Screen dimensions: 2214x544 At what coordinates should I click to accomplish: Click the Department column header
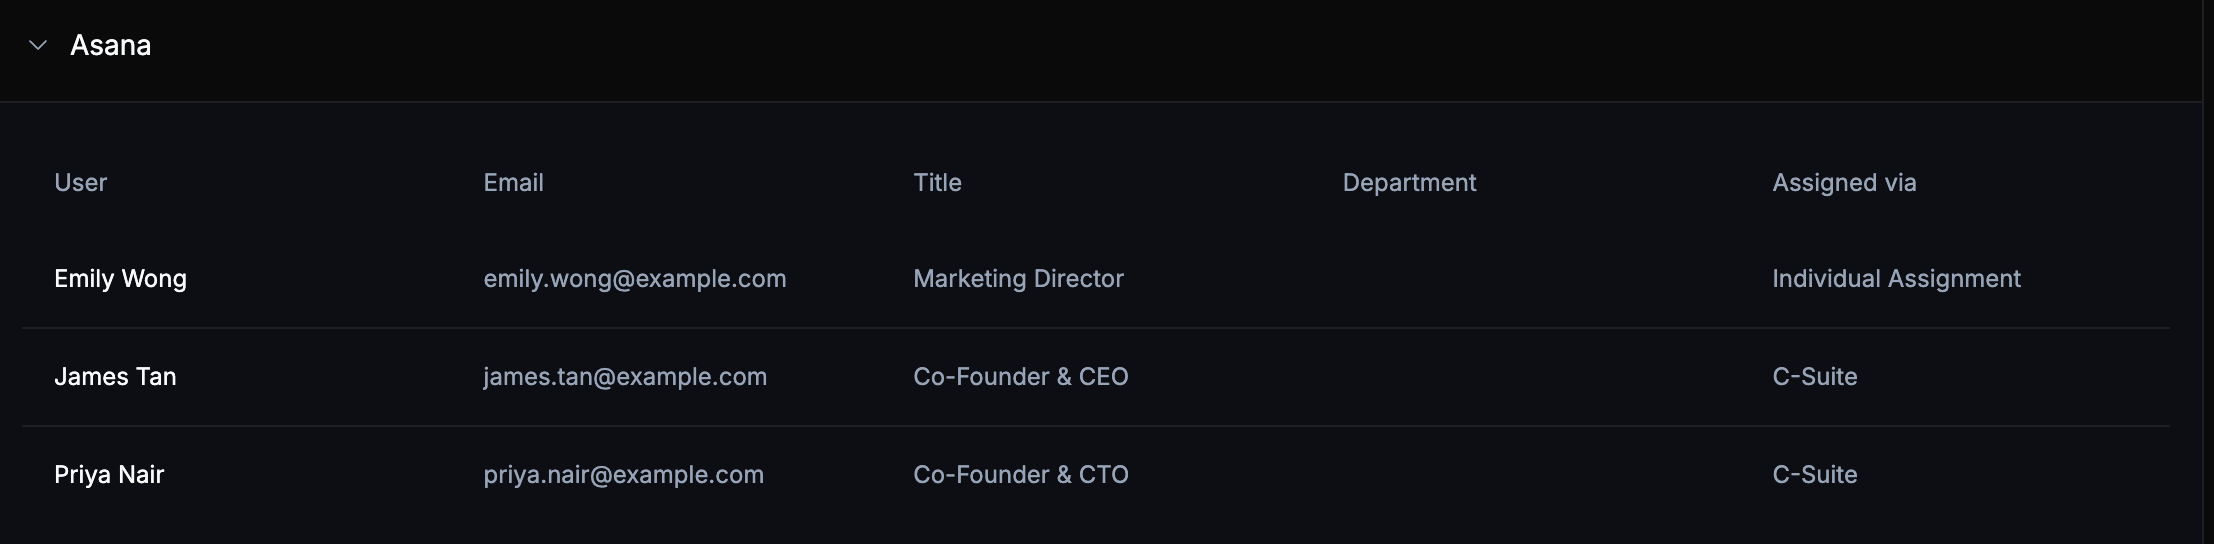[x=1409, y=182]
